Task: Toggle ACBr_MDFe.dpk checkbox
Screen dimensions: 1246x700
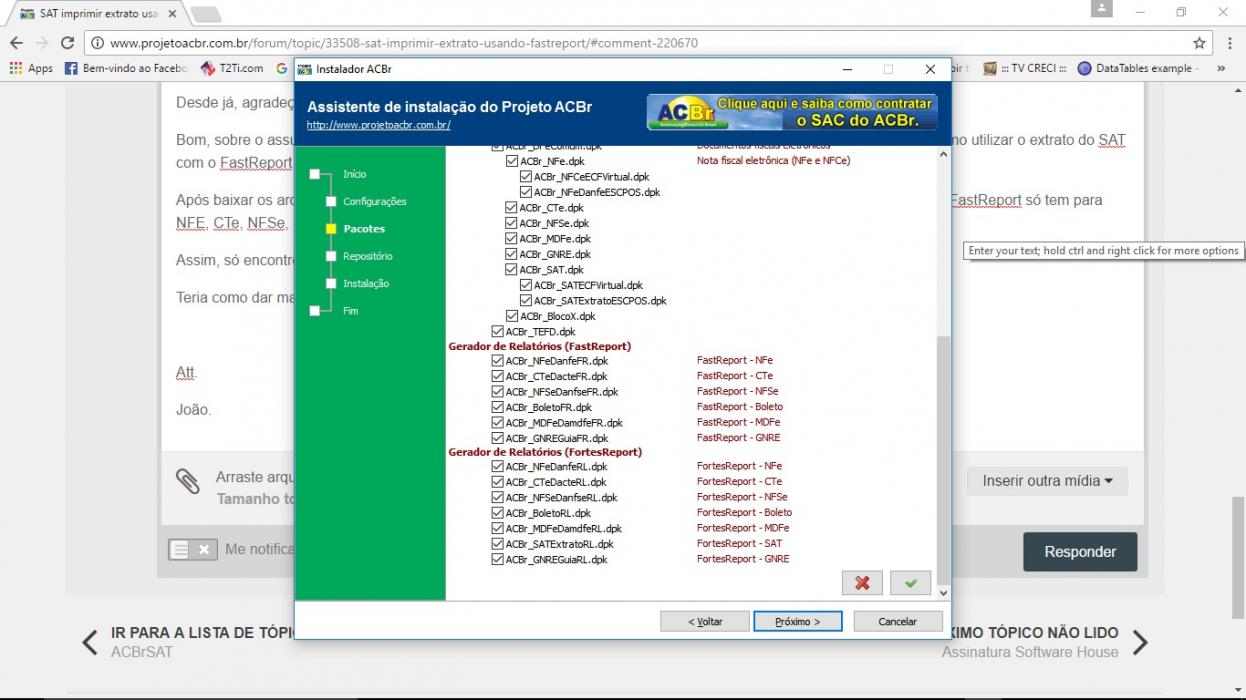Action: point(512,239)
